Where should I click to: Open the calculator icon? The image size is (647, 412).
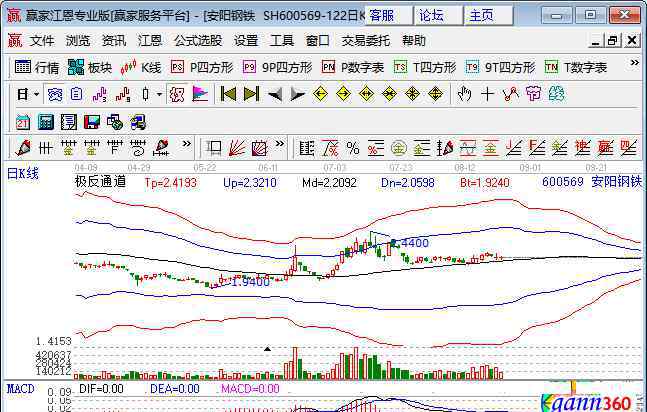click(46, 122)
